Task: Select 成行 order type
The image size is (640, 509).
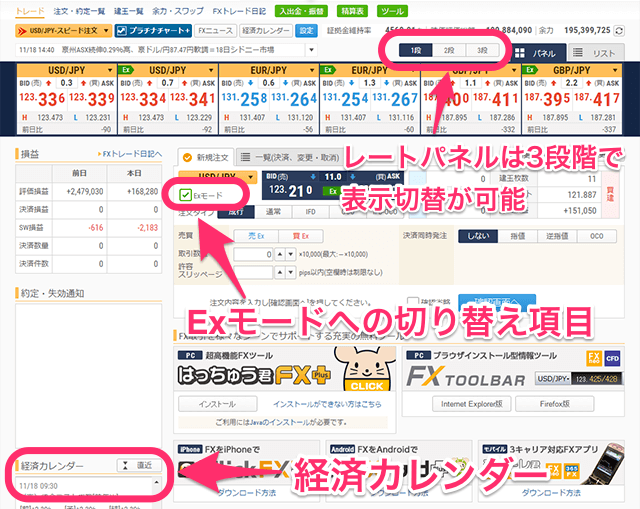Action: click(x=236, y=211)
